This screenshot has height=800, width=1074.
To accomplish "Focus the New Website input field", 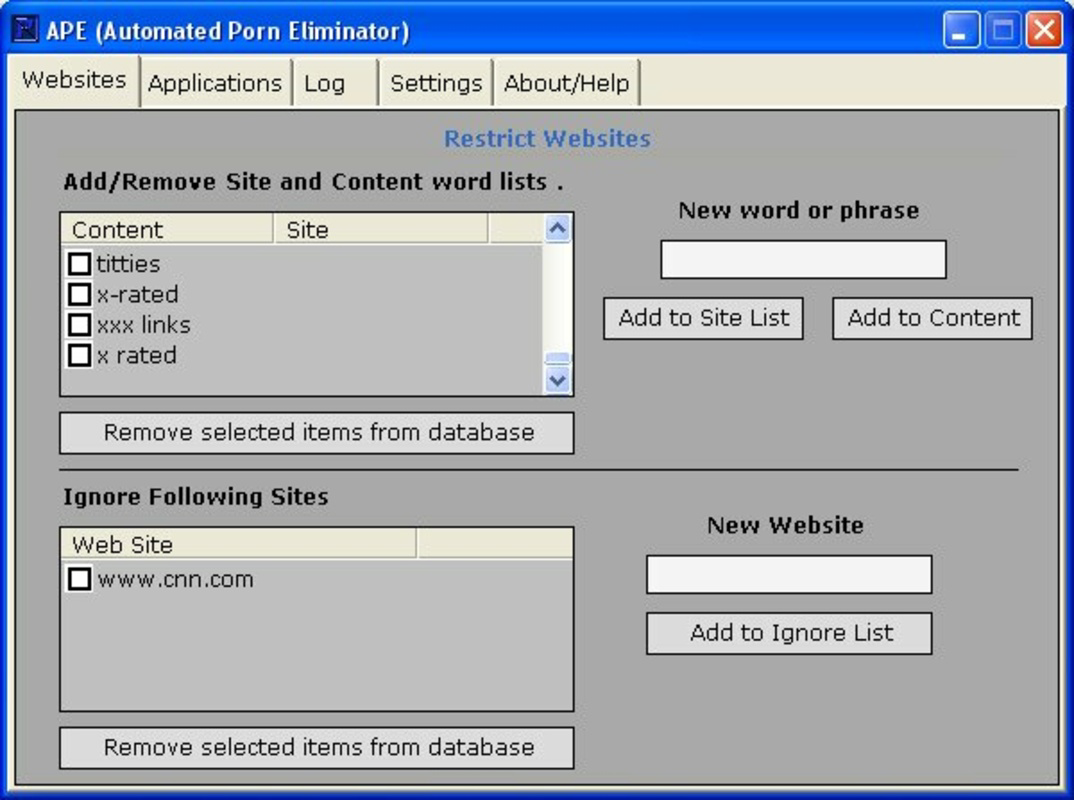I will [x=789, y=575].
